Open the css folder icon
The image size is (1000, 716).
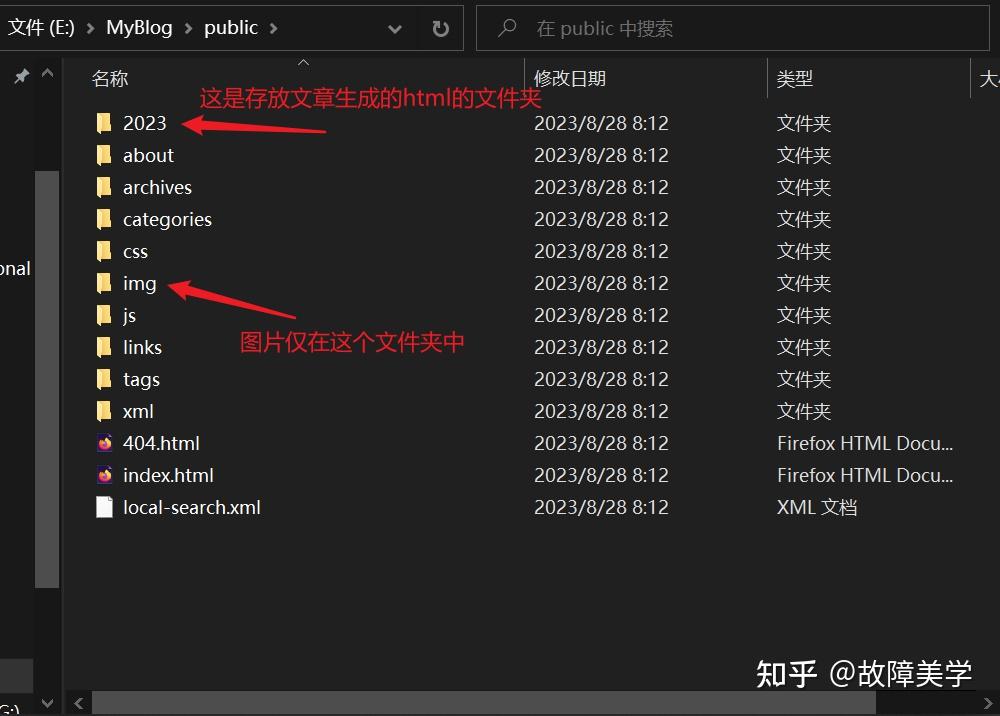tap(104, 251)
